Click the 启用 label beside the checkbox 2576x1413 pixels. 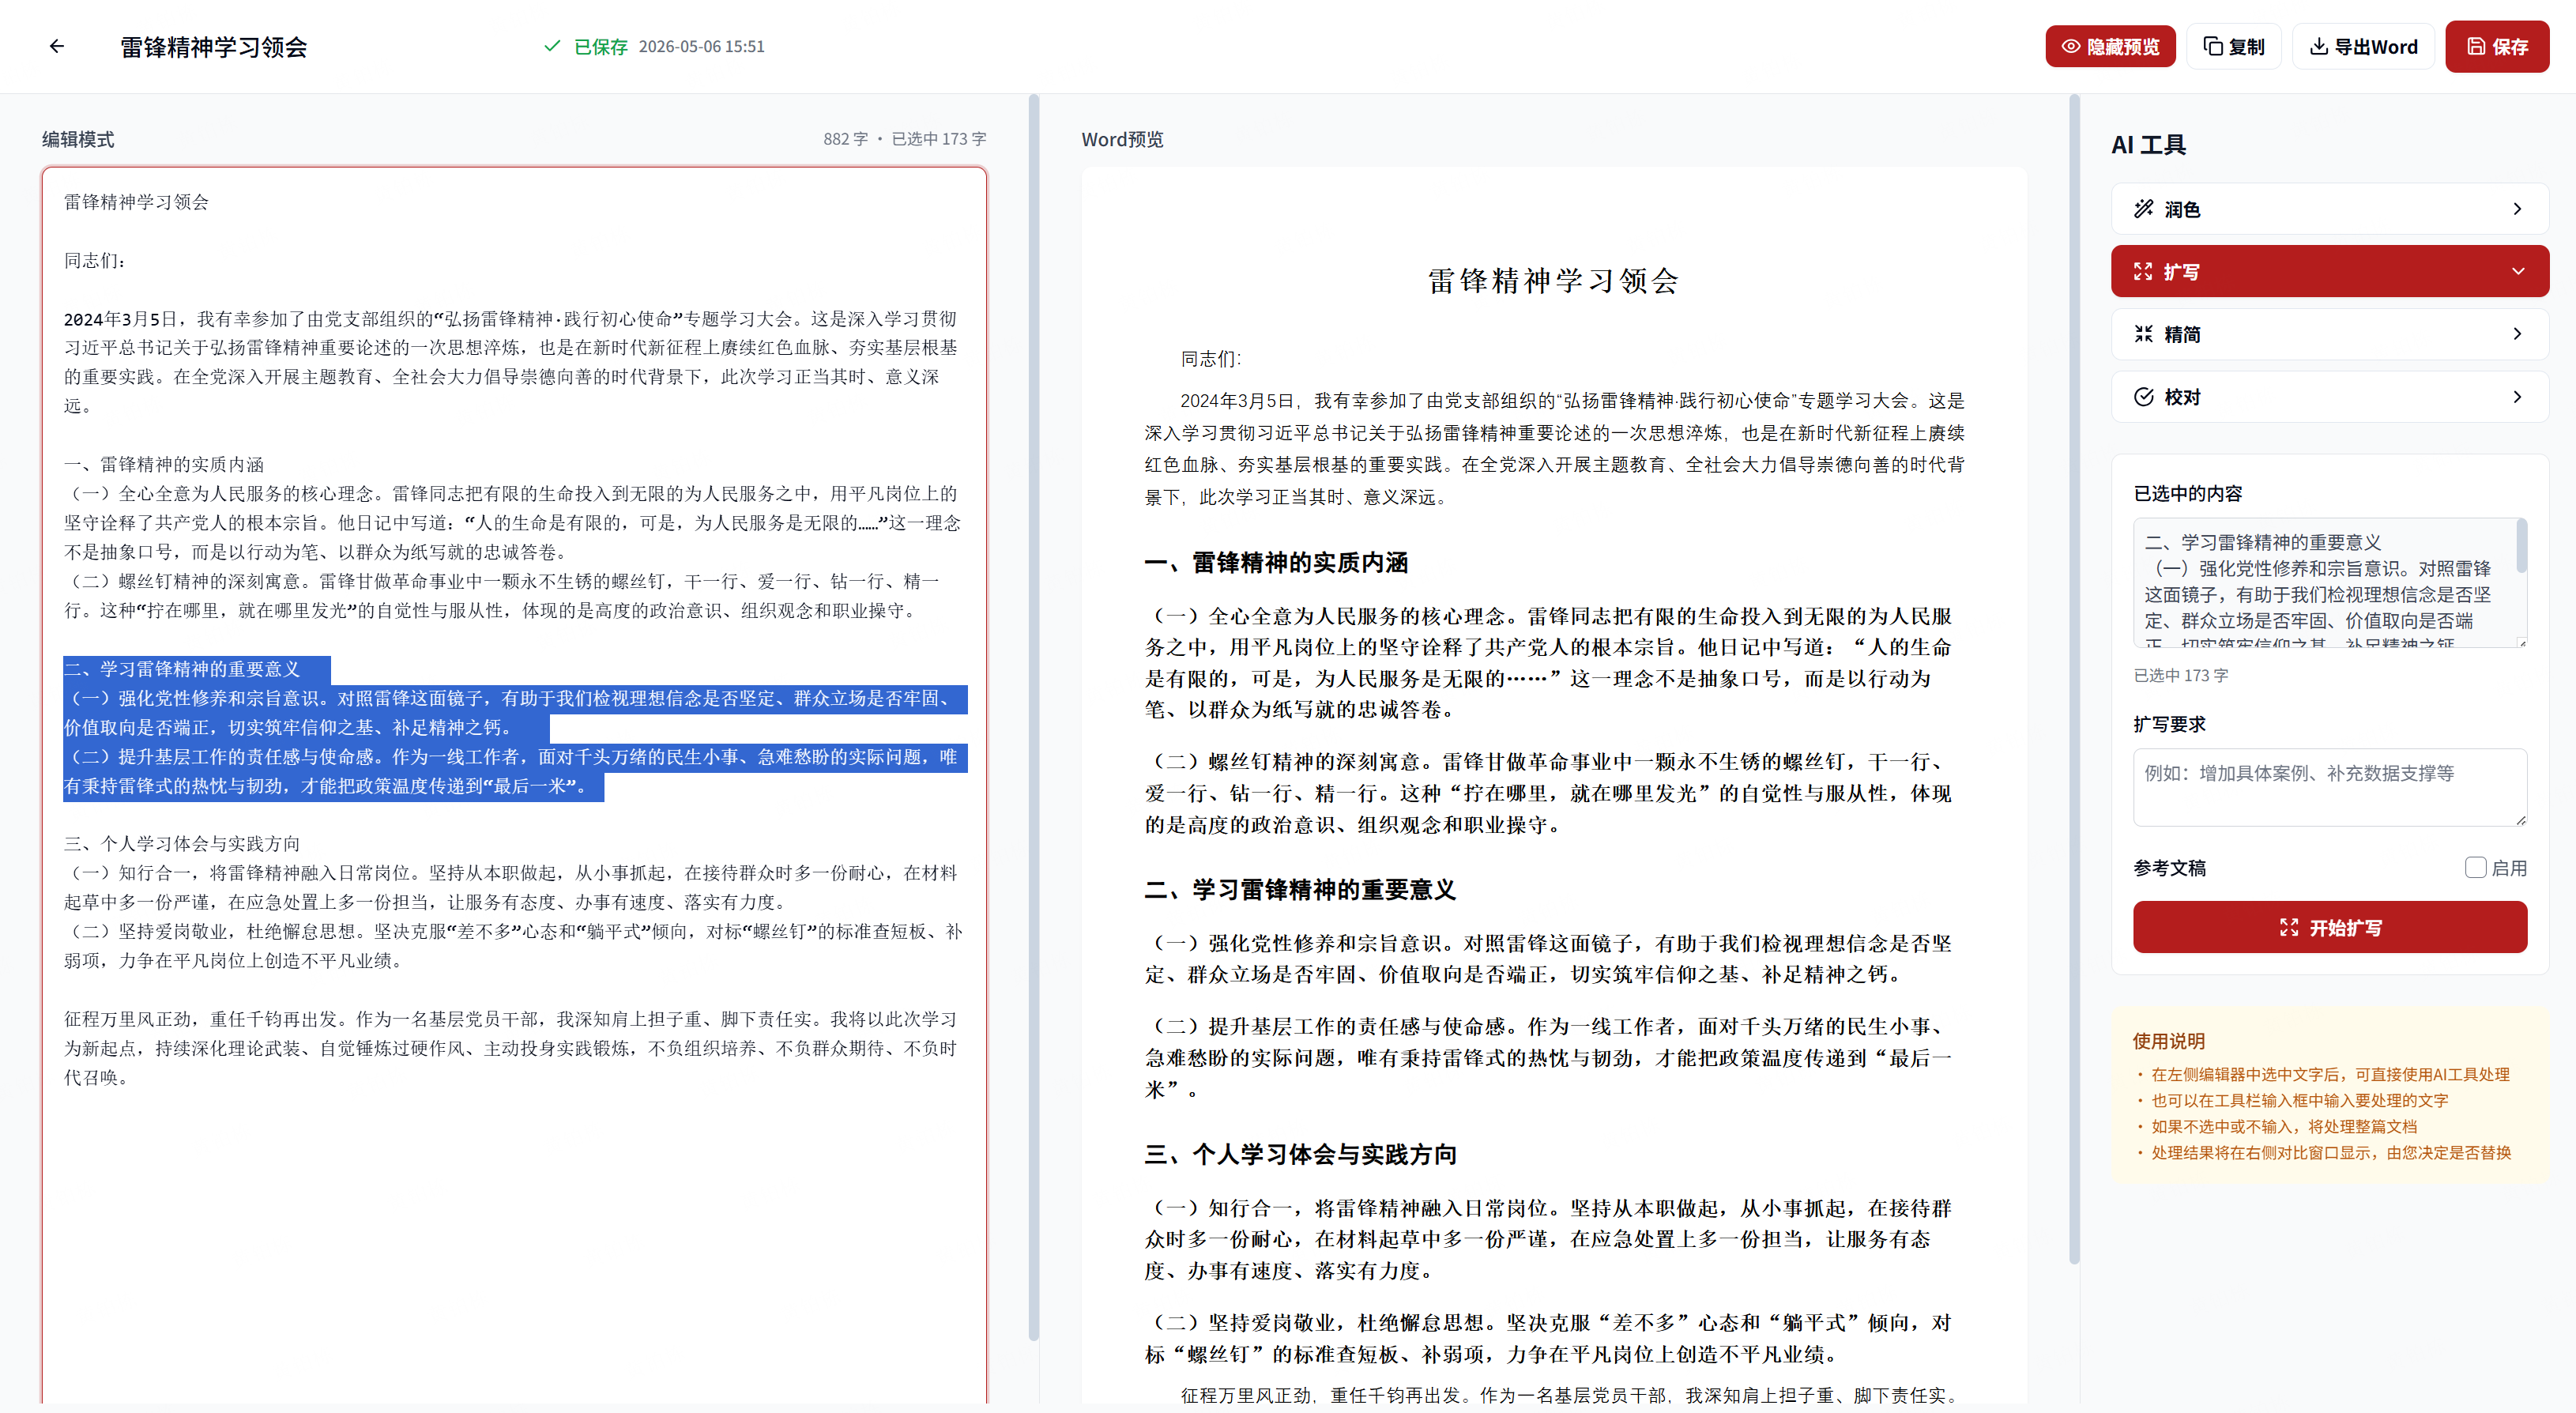coord(2508,868)
